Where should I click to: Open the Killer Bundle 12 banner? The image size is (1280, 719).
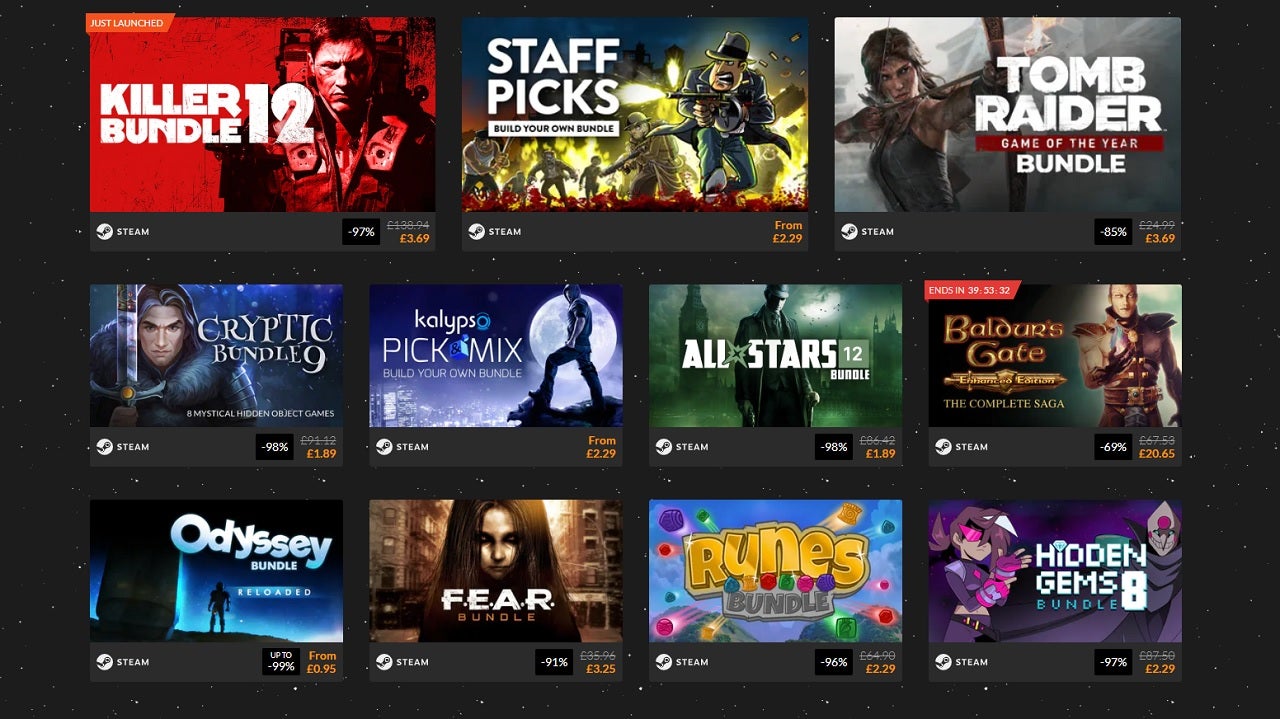tap(263, 114)
